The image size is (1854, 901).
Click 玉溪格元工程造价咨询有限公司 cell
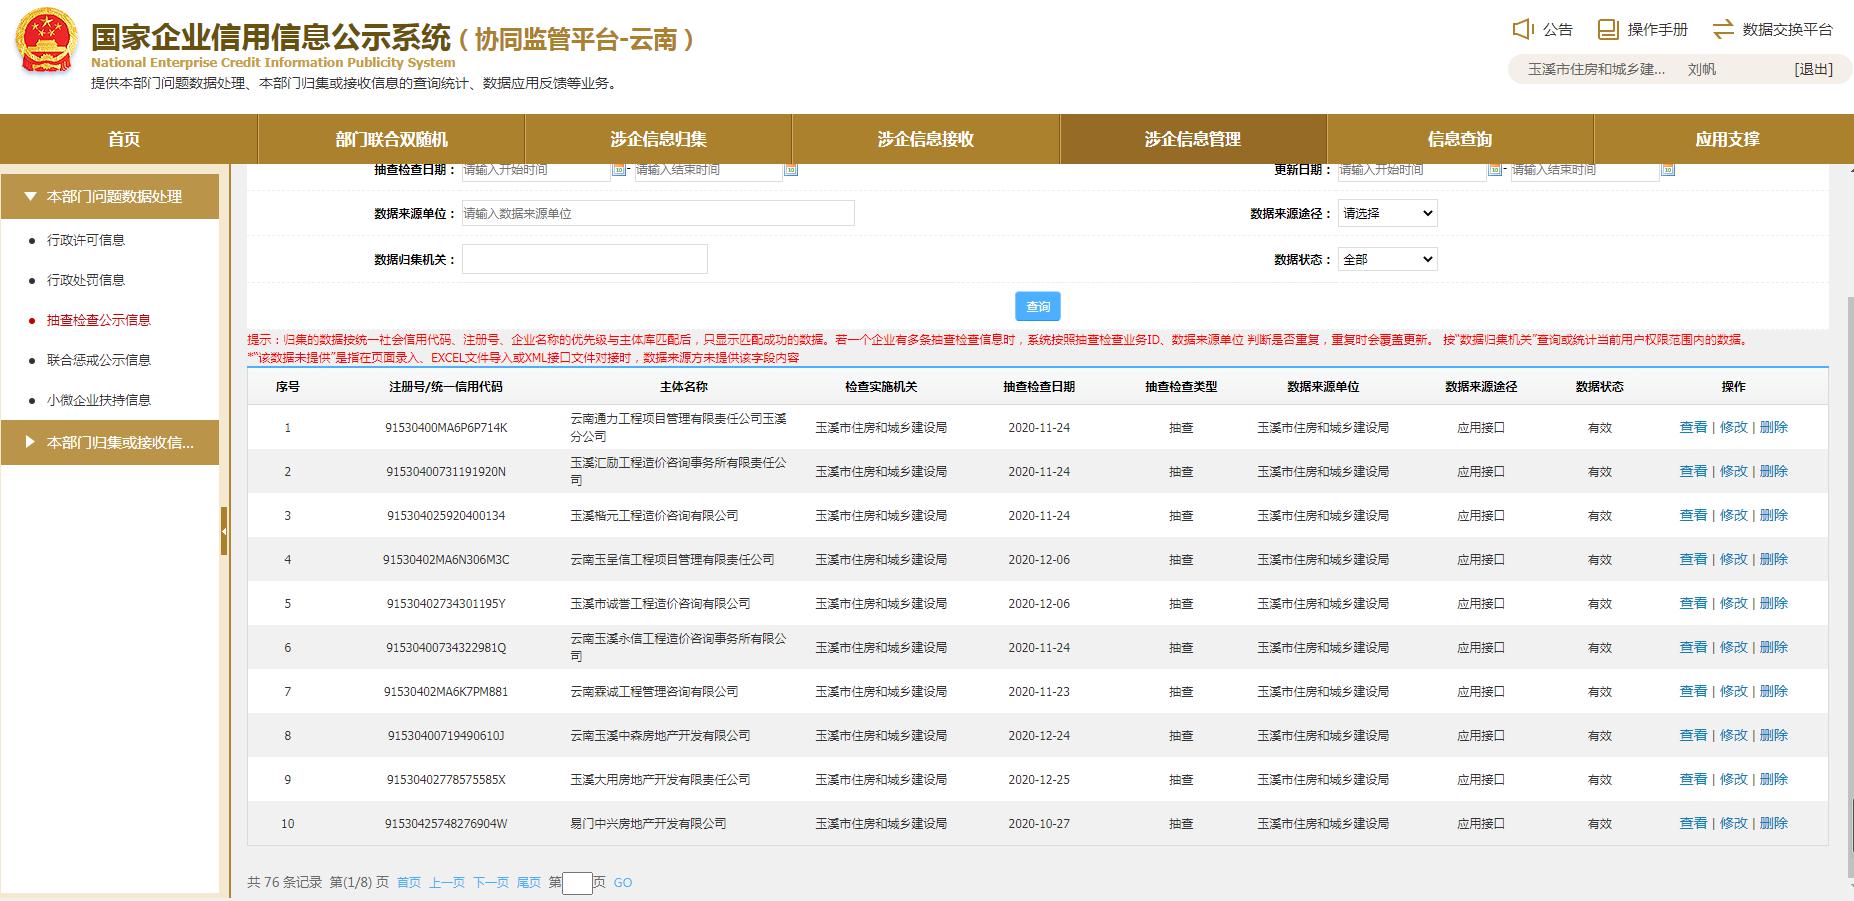point(654,515)
